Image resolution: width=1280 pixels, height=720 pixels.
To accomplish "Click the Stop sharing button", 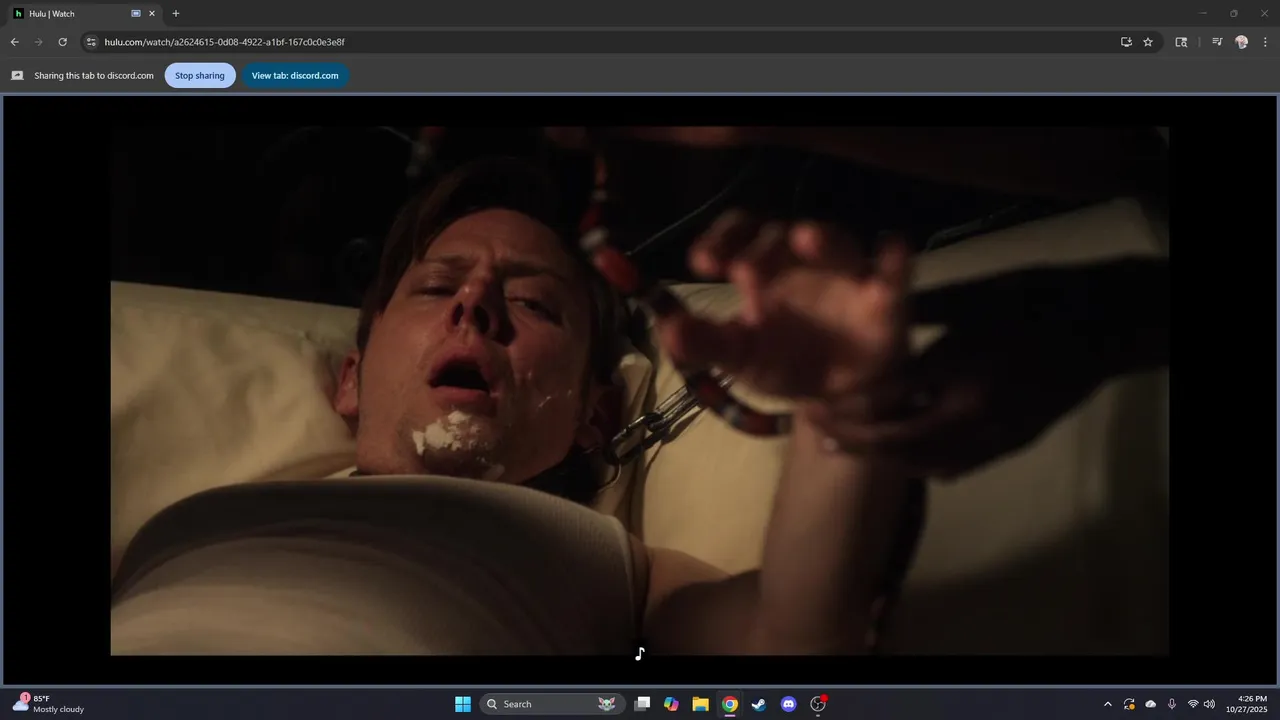I will coord(200,75).
